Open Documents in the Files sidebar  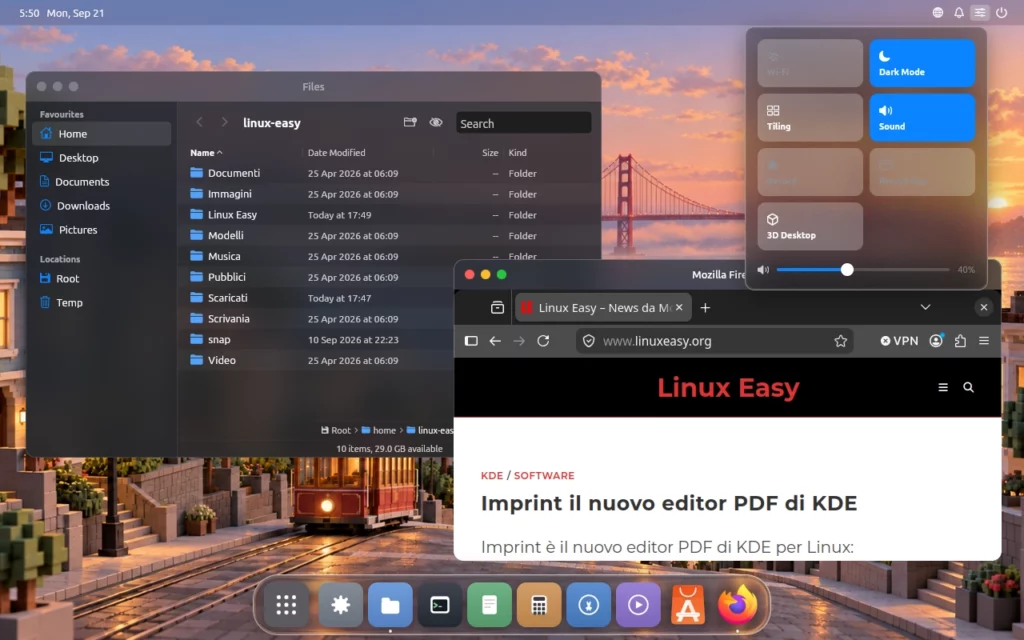tap(102, 182)
